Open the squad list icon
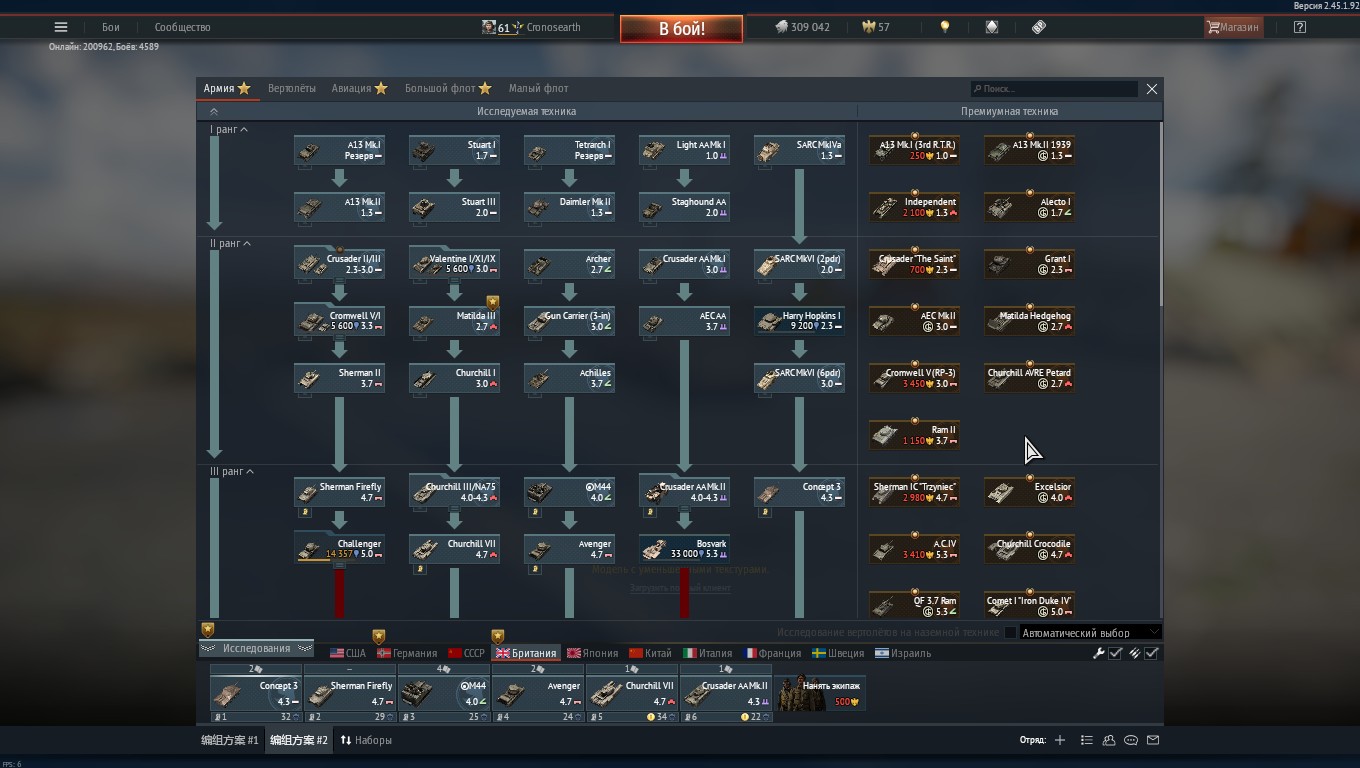 tap(1086, 740)
